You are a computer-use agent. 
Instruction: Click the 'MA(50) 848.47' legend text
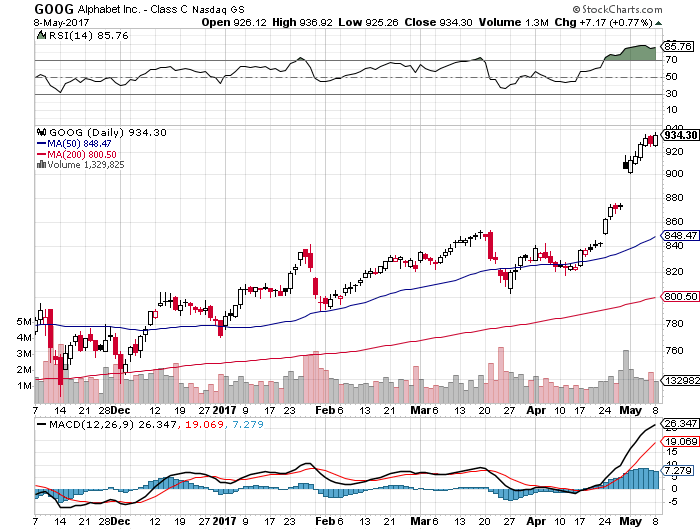pyautogui.click(x=79, y=144)
